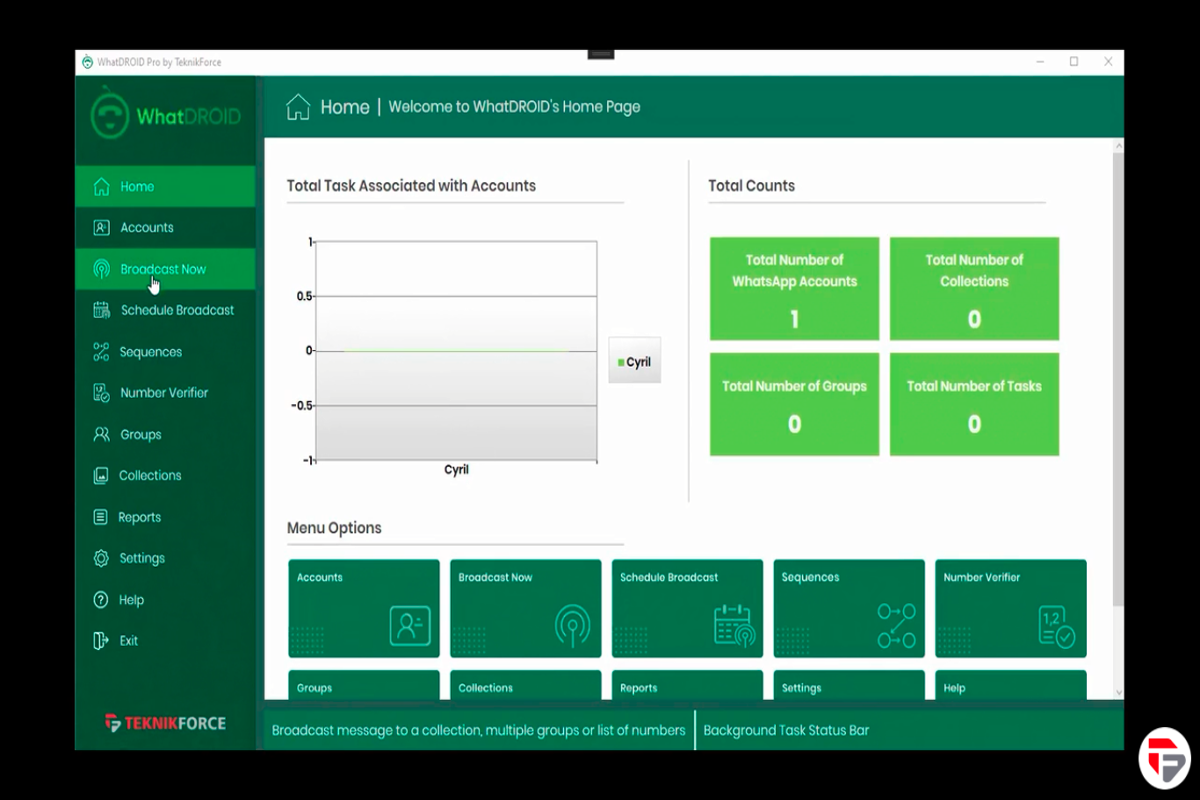This screenshot has width=1200, height=800.
Task: Select the Help question mark icon
Action: point(101,600)
